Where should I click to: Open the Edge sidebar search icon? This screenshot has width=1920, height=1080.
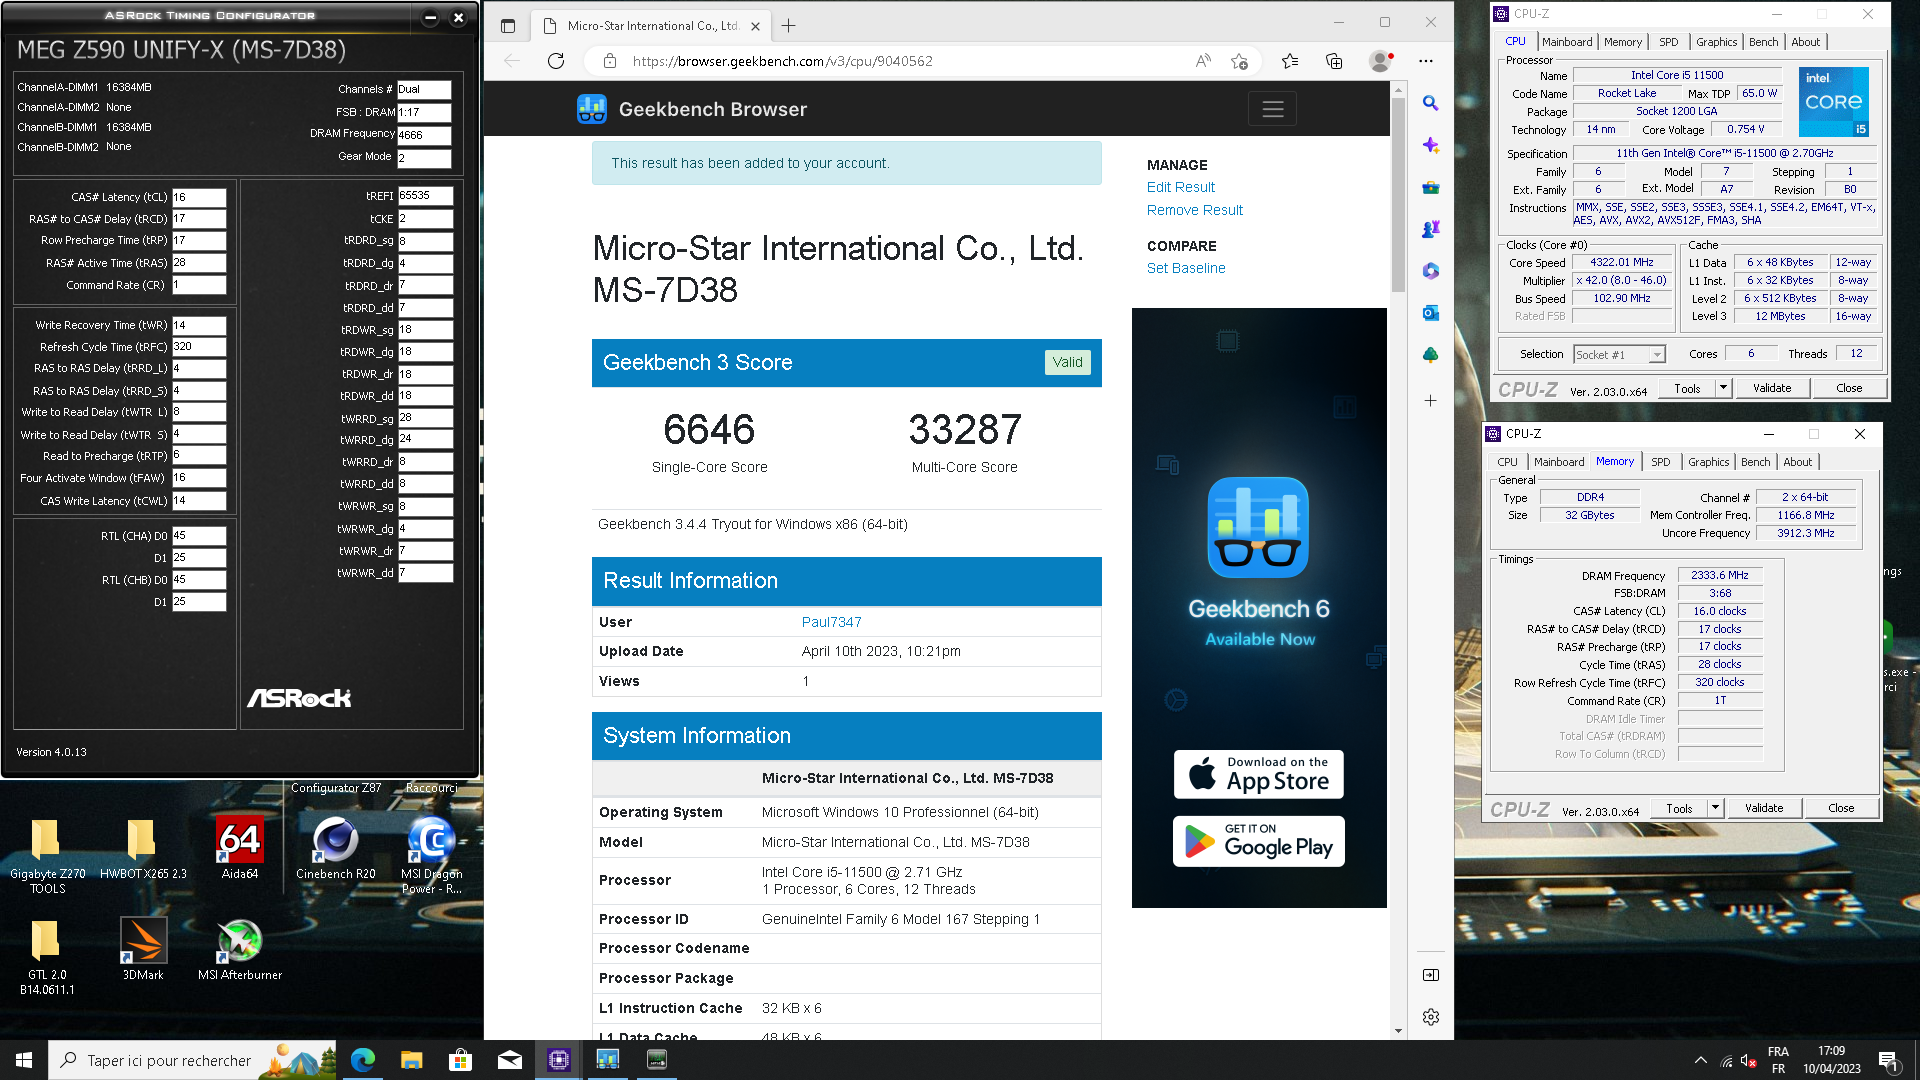(1431, 103)
